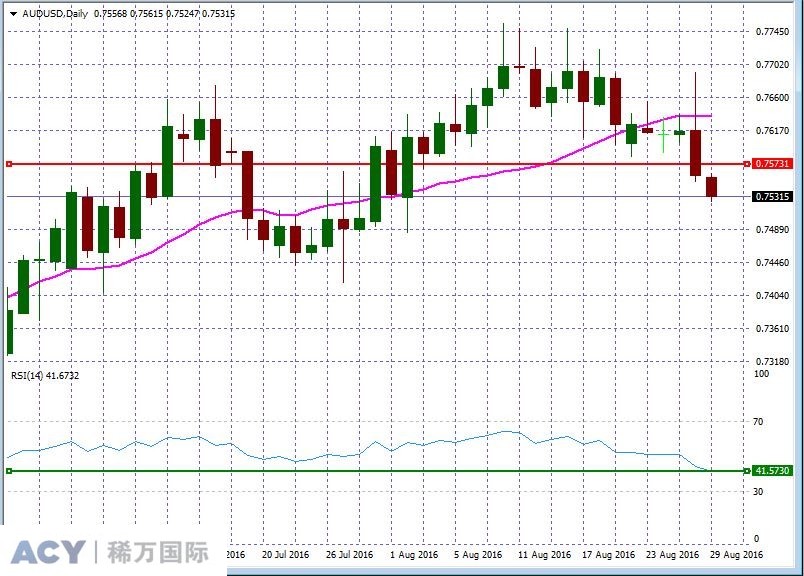This screenshot has height=576, width=804.
Task: Grab the green RSI line's left handle
Action: coord(9,471)
